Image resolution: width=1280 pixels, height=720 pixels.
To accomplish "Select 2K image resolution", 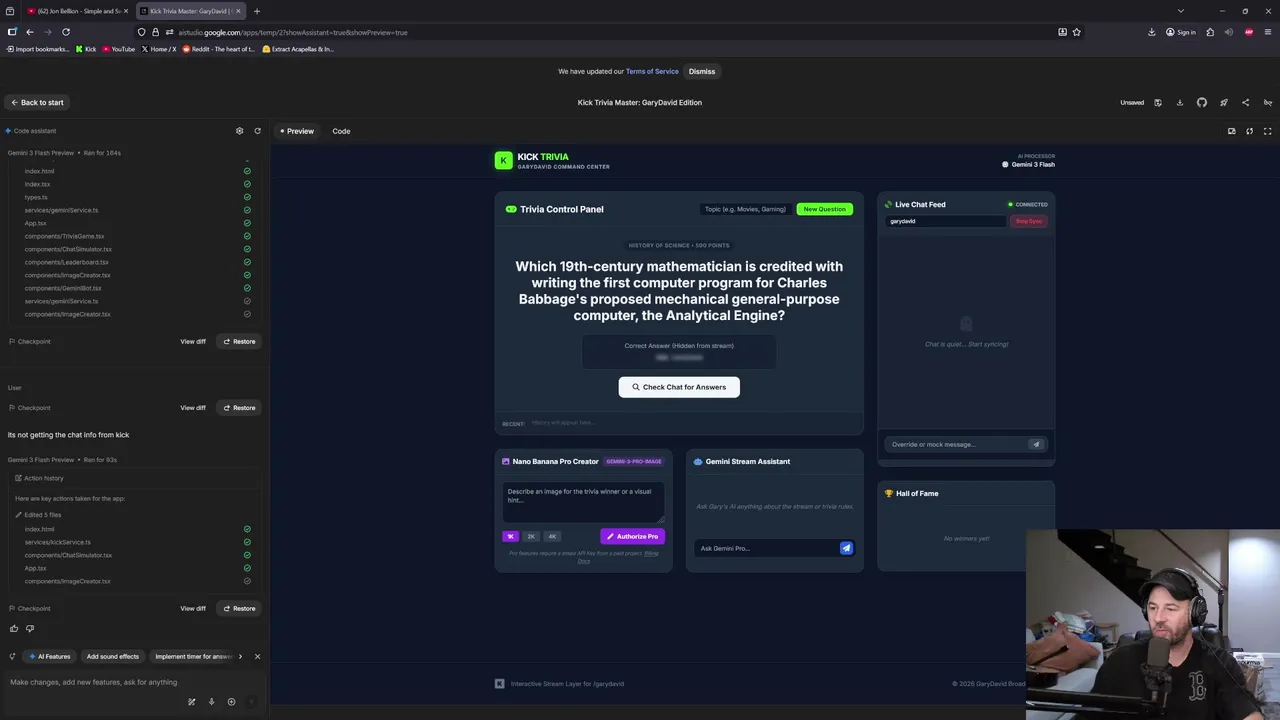I will point(531,536).
